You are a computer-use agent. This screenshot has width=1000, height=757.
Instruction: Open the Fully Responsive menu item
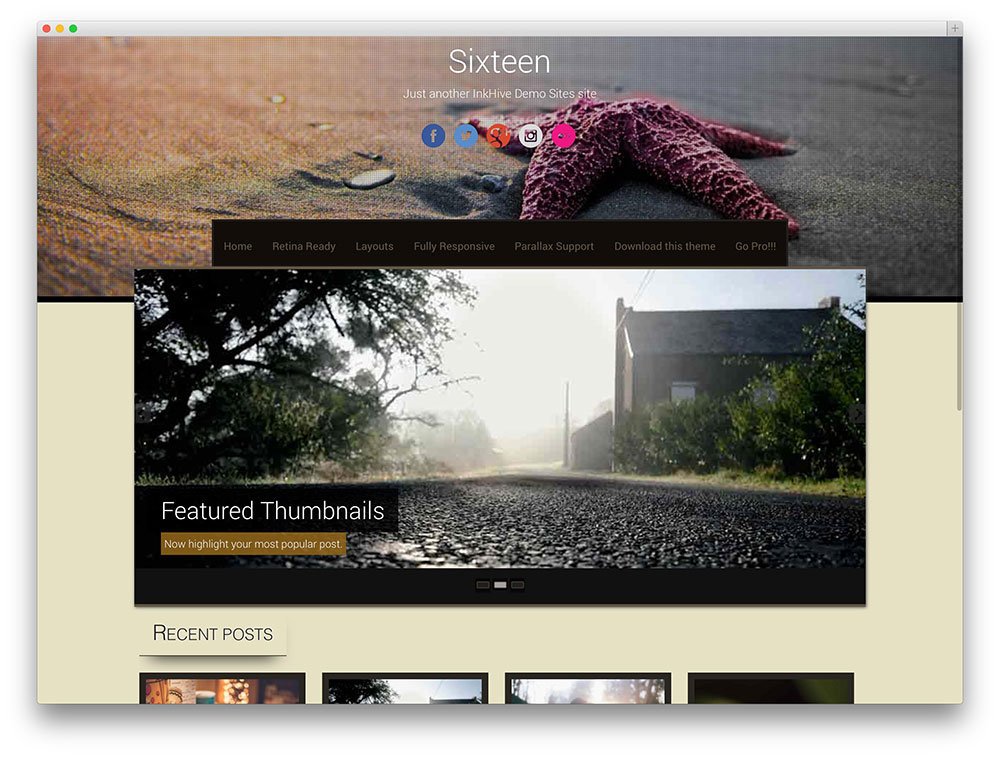[x=454, y=246]
